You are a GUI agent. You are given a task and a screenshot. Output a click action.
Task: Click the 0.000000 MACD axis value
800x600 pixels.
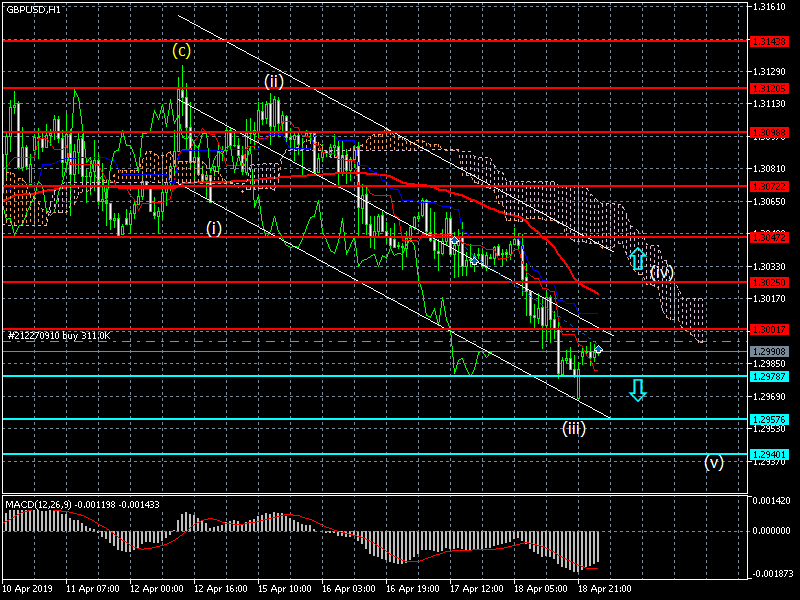click(771, 531)
